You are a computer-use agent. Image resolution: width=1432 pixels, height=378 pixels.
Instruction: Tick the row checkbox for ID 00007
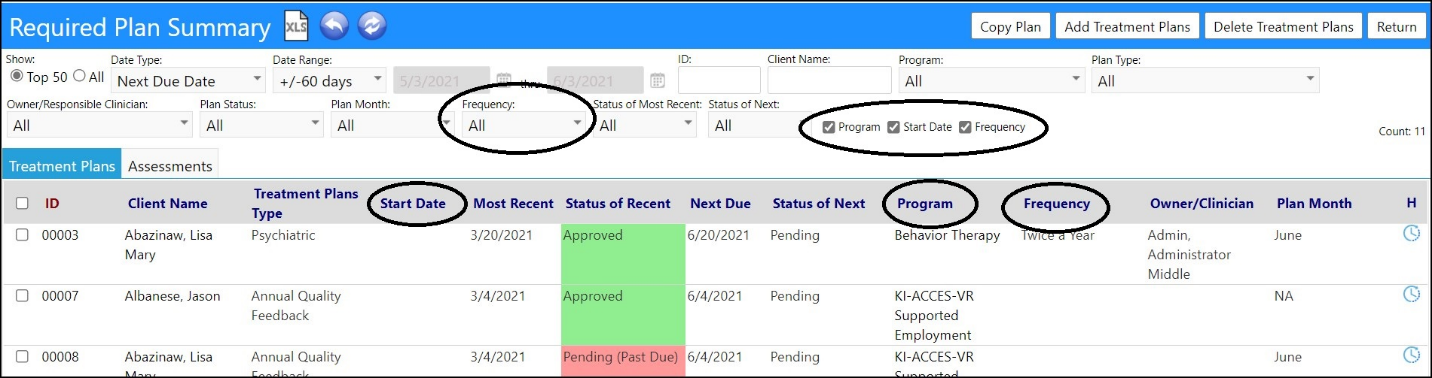click(x=22, y=296)
